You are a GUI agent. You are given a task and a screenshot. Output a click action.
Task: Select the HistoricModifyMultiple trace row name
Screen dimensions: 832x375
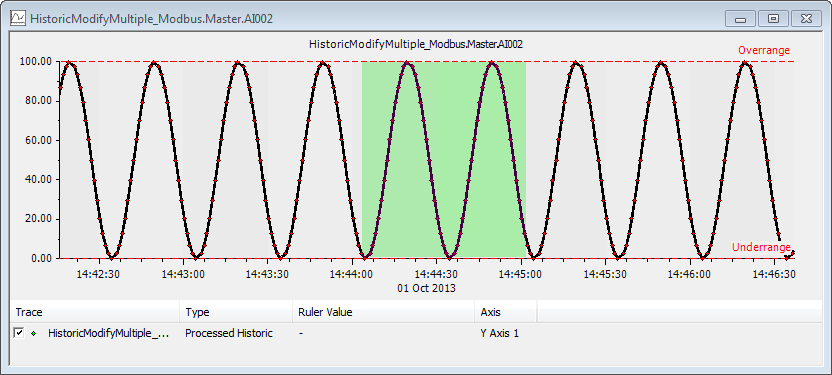(109, 334)
